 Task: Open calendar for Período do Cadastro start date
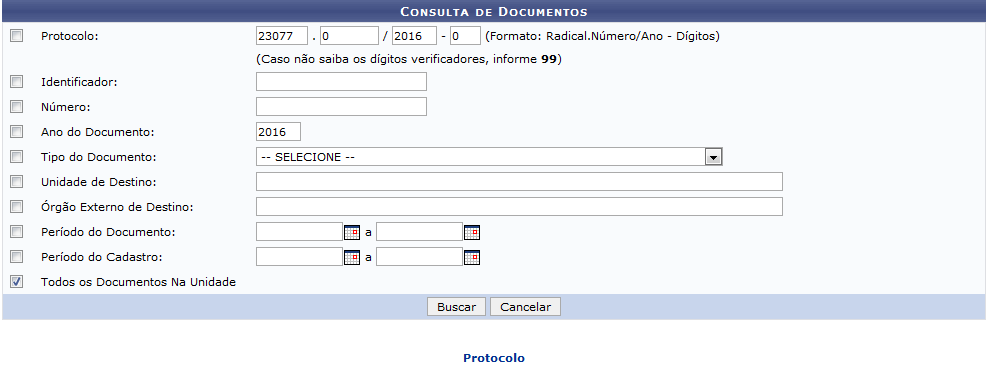(352, 257)
